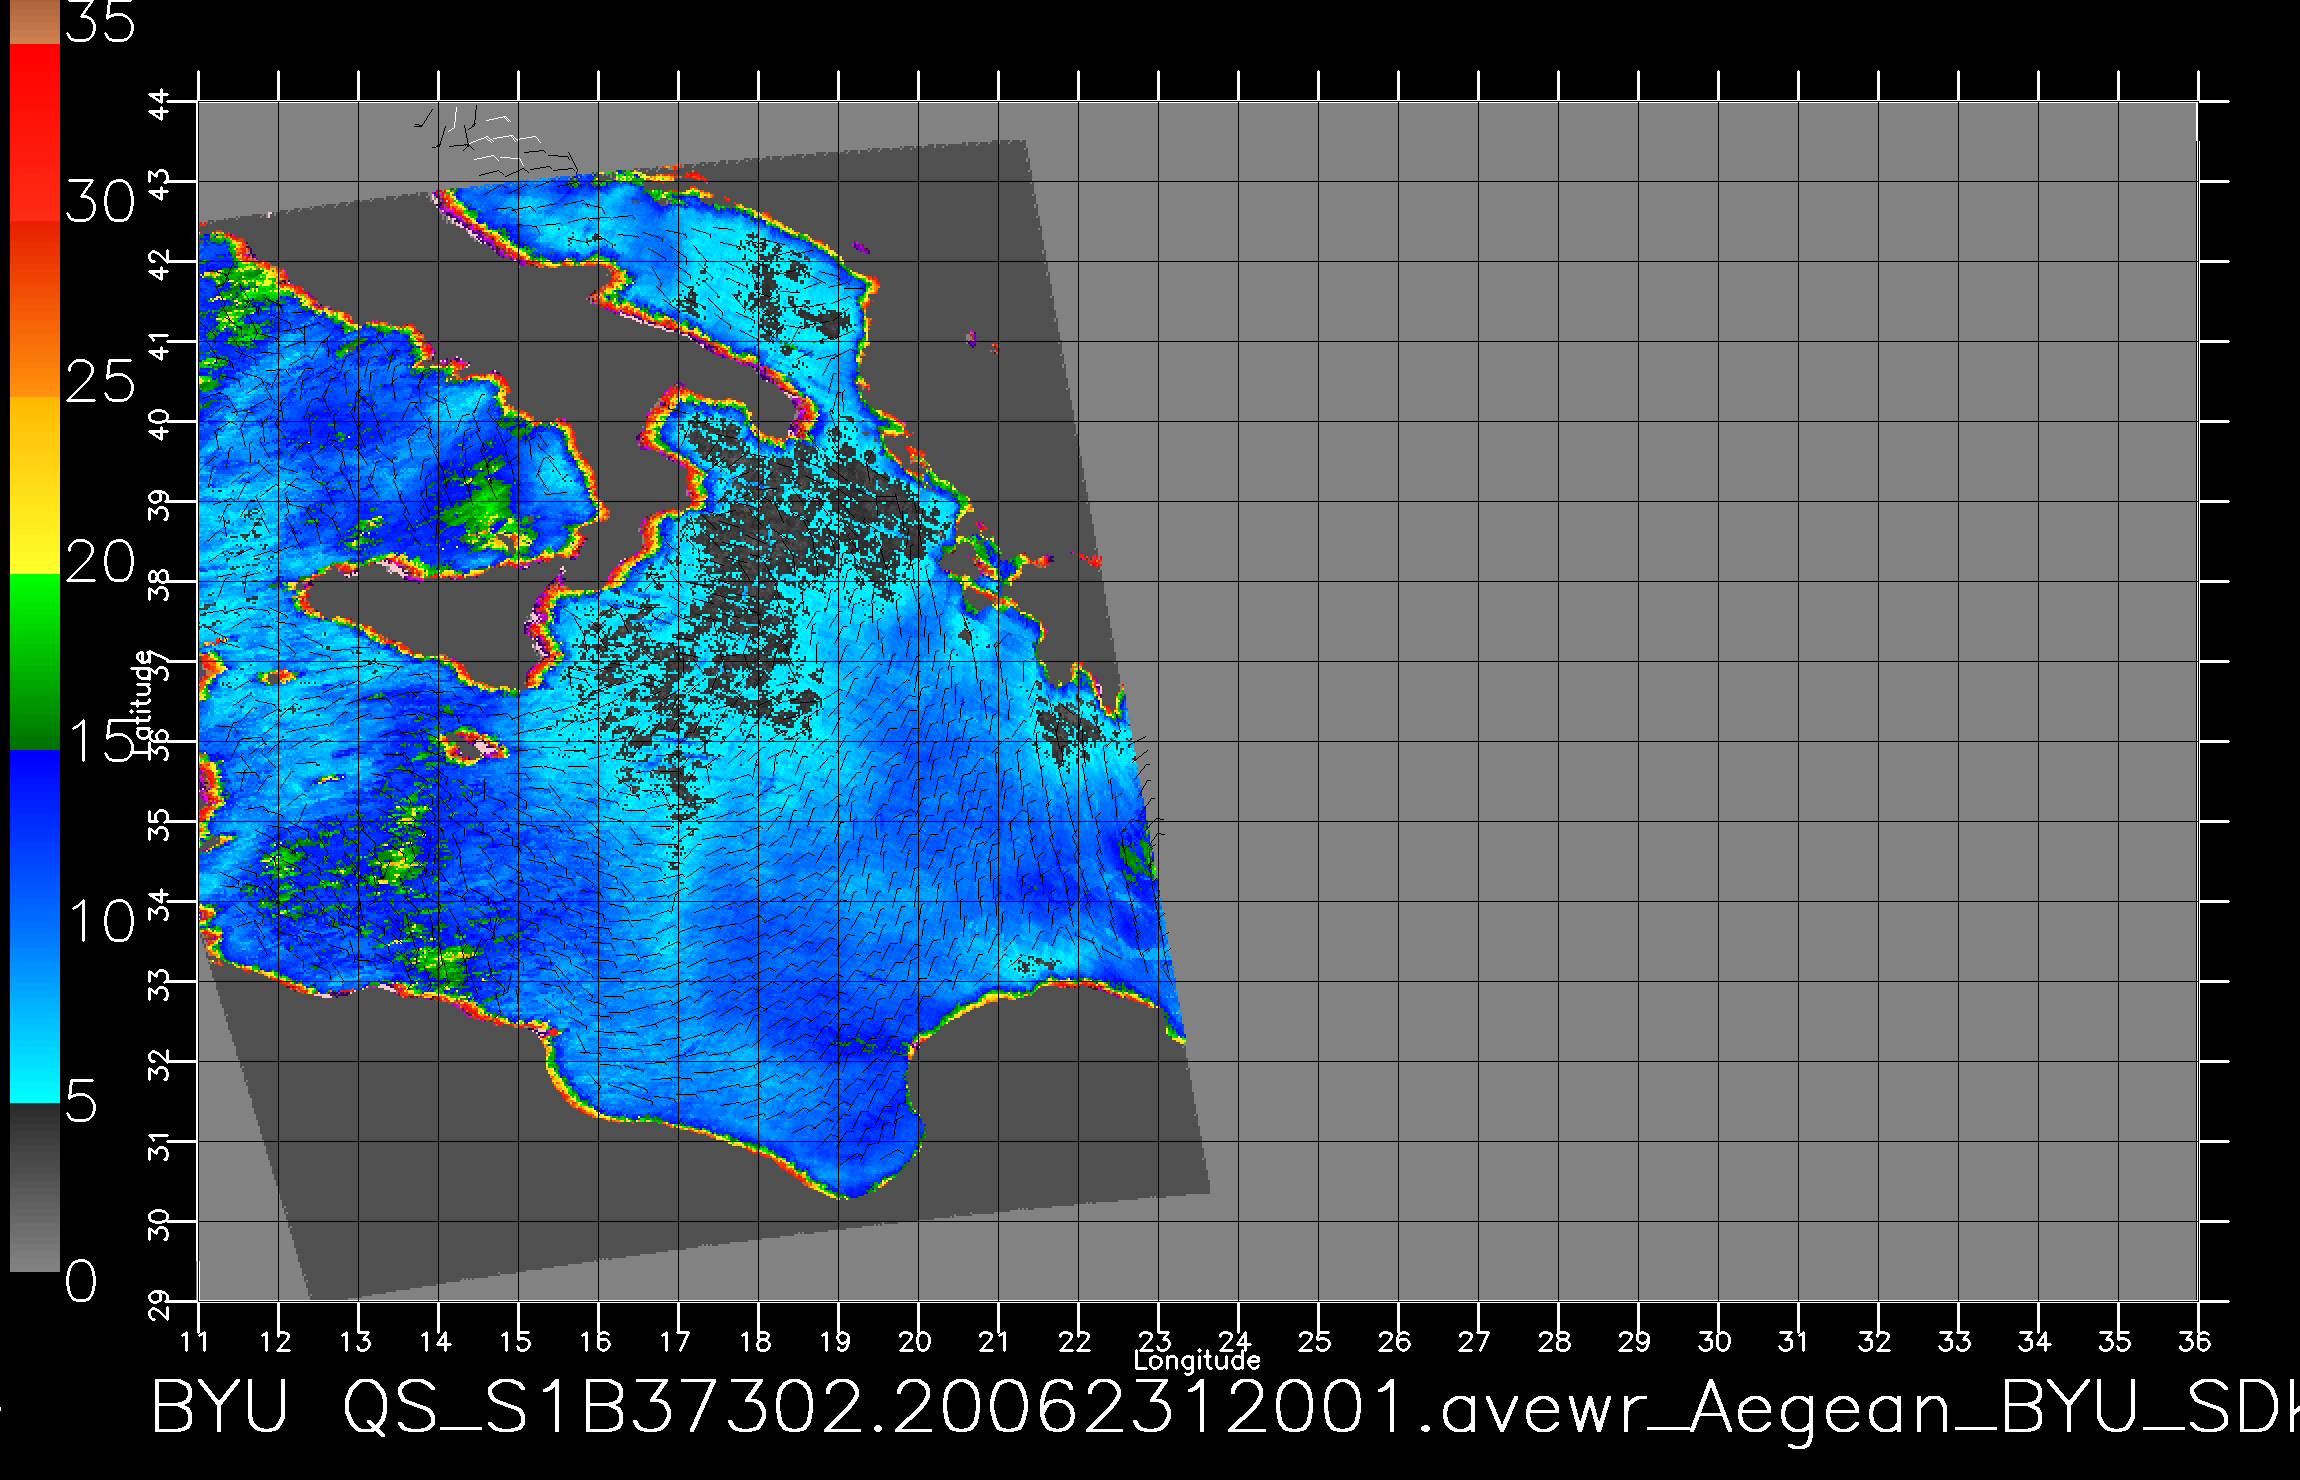Select longitude tick label 14
2300x1480 pixels.
point(435,1340)
